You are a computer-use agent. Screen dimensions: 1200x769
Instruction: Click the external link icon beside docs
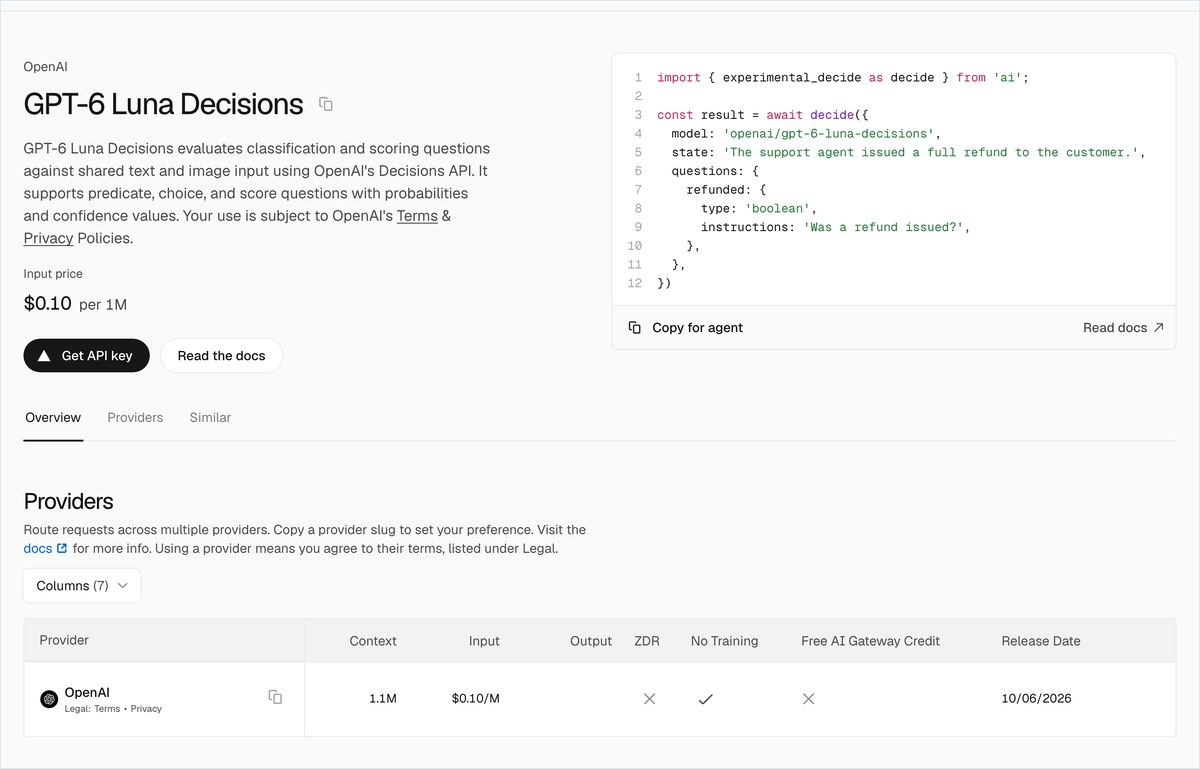[x=62, y=548]
